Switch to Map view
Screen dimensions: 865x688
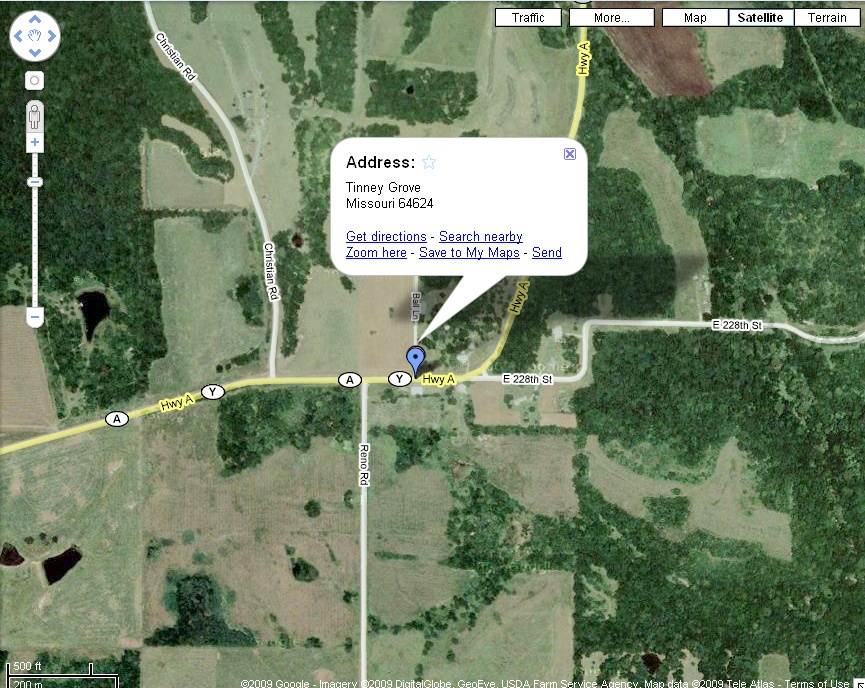[695, 18]
